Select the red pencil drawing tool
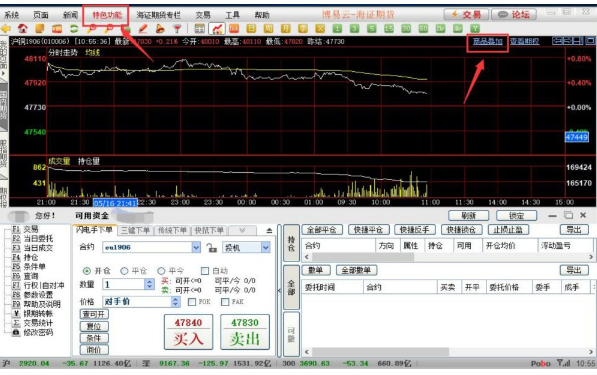The image size is (597, 375). click(143, 29)
